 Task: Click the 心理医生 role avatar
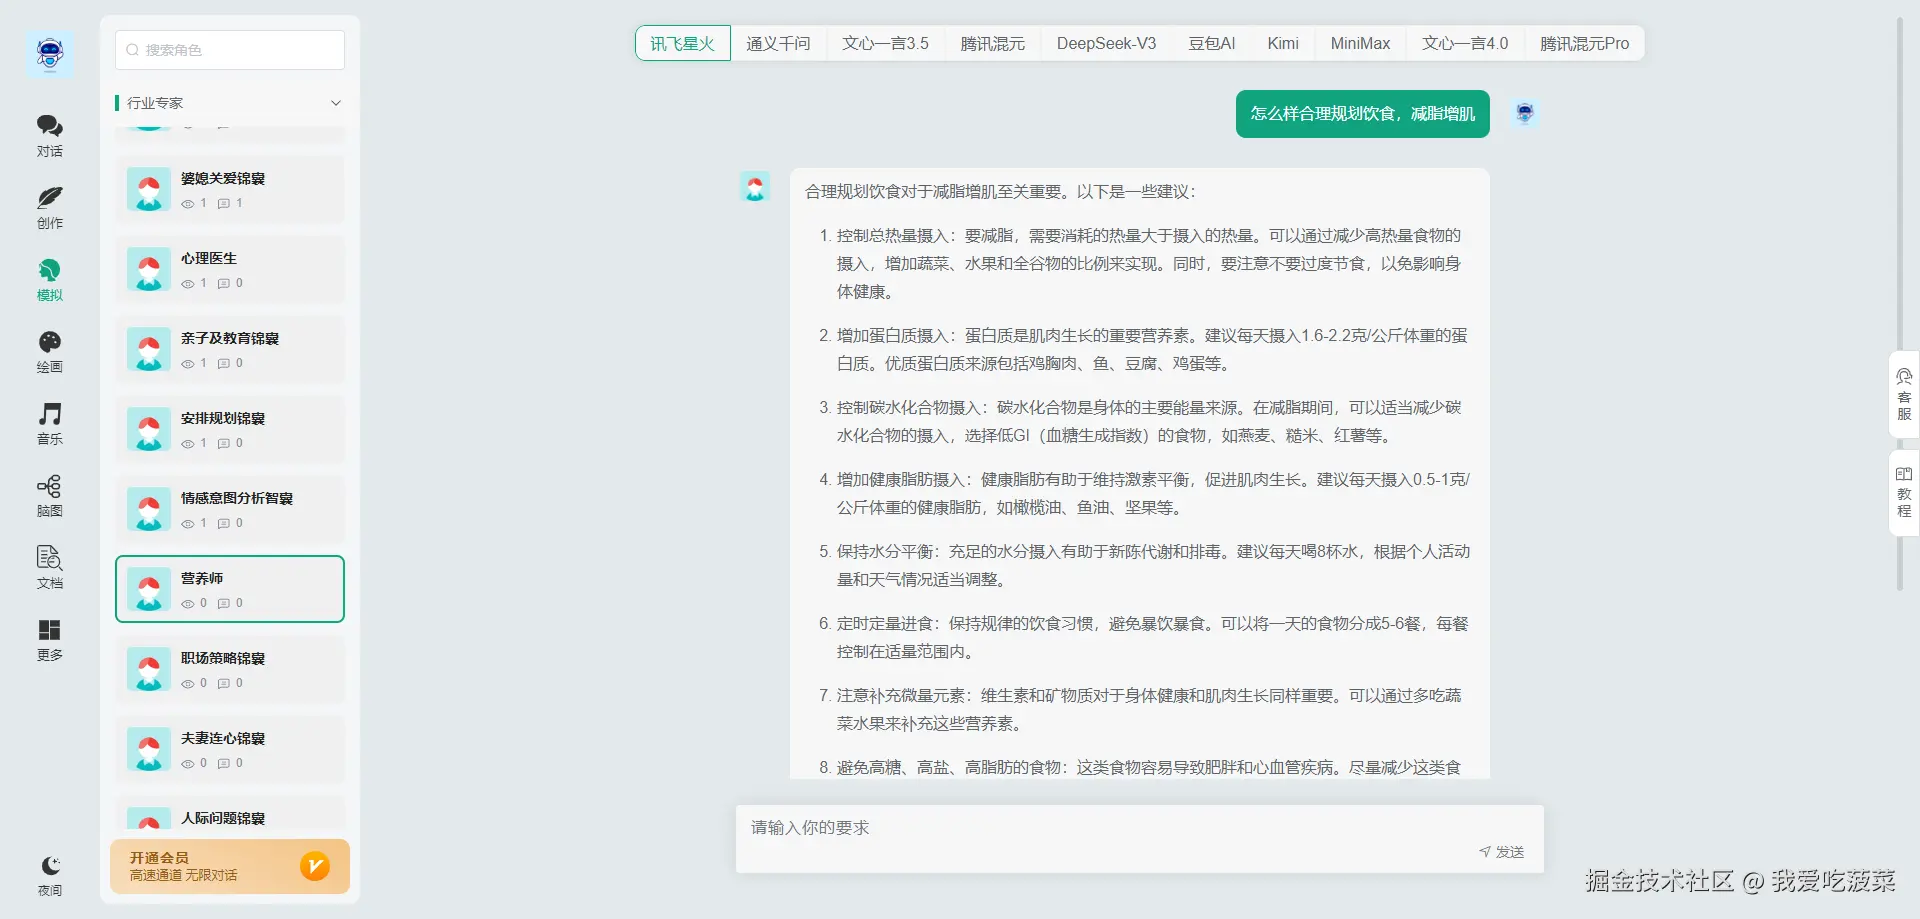tap(149, 269)
